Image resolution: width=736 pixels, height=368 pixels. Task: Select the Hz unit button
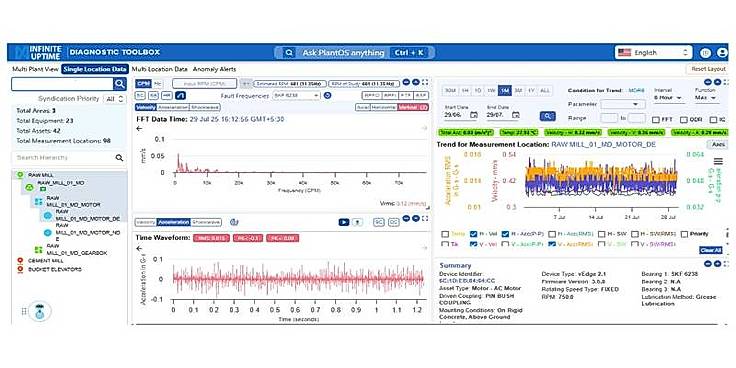[x=157, y=84]
